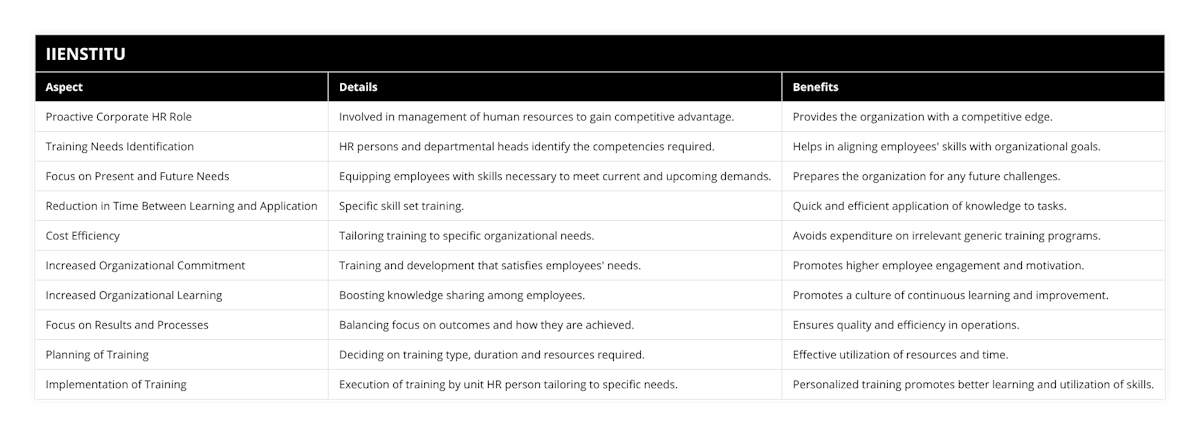Viewport: 1200px width, 434px height.
Task: Click the Aspect column header
Action: [65, 87]
